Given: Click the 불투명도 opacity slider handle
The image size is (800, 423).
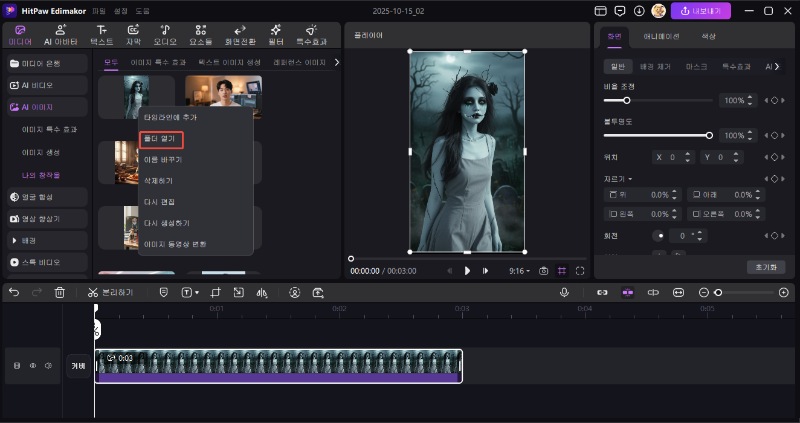Looking at the screenshot, I should (709, 135).
